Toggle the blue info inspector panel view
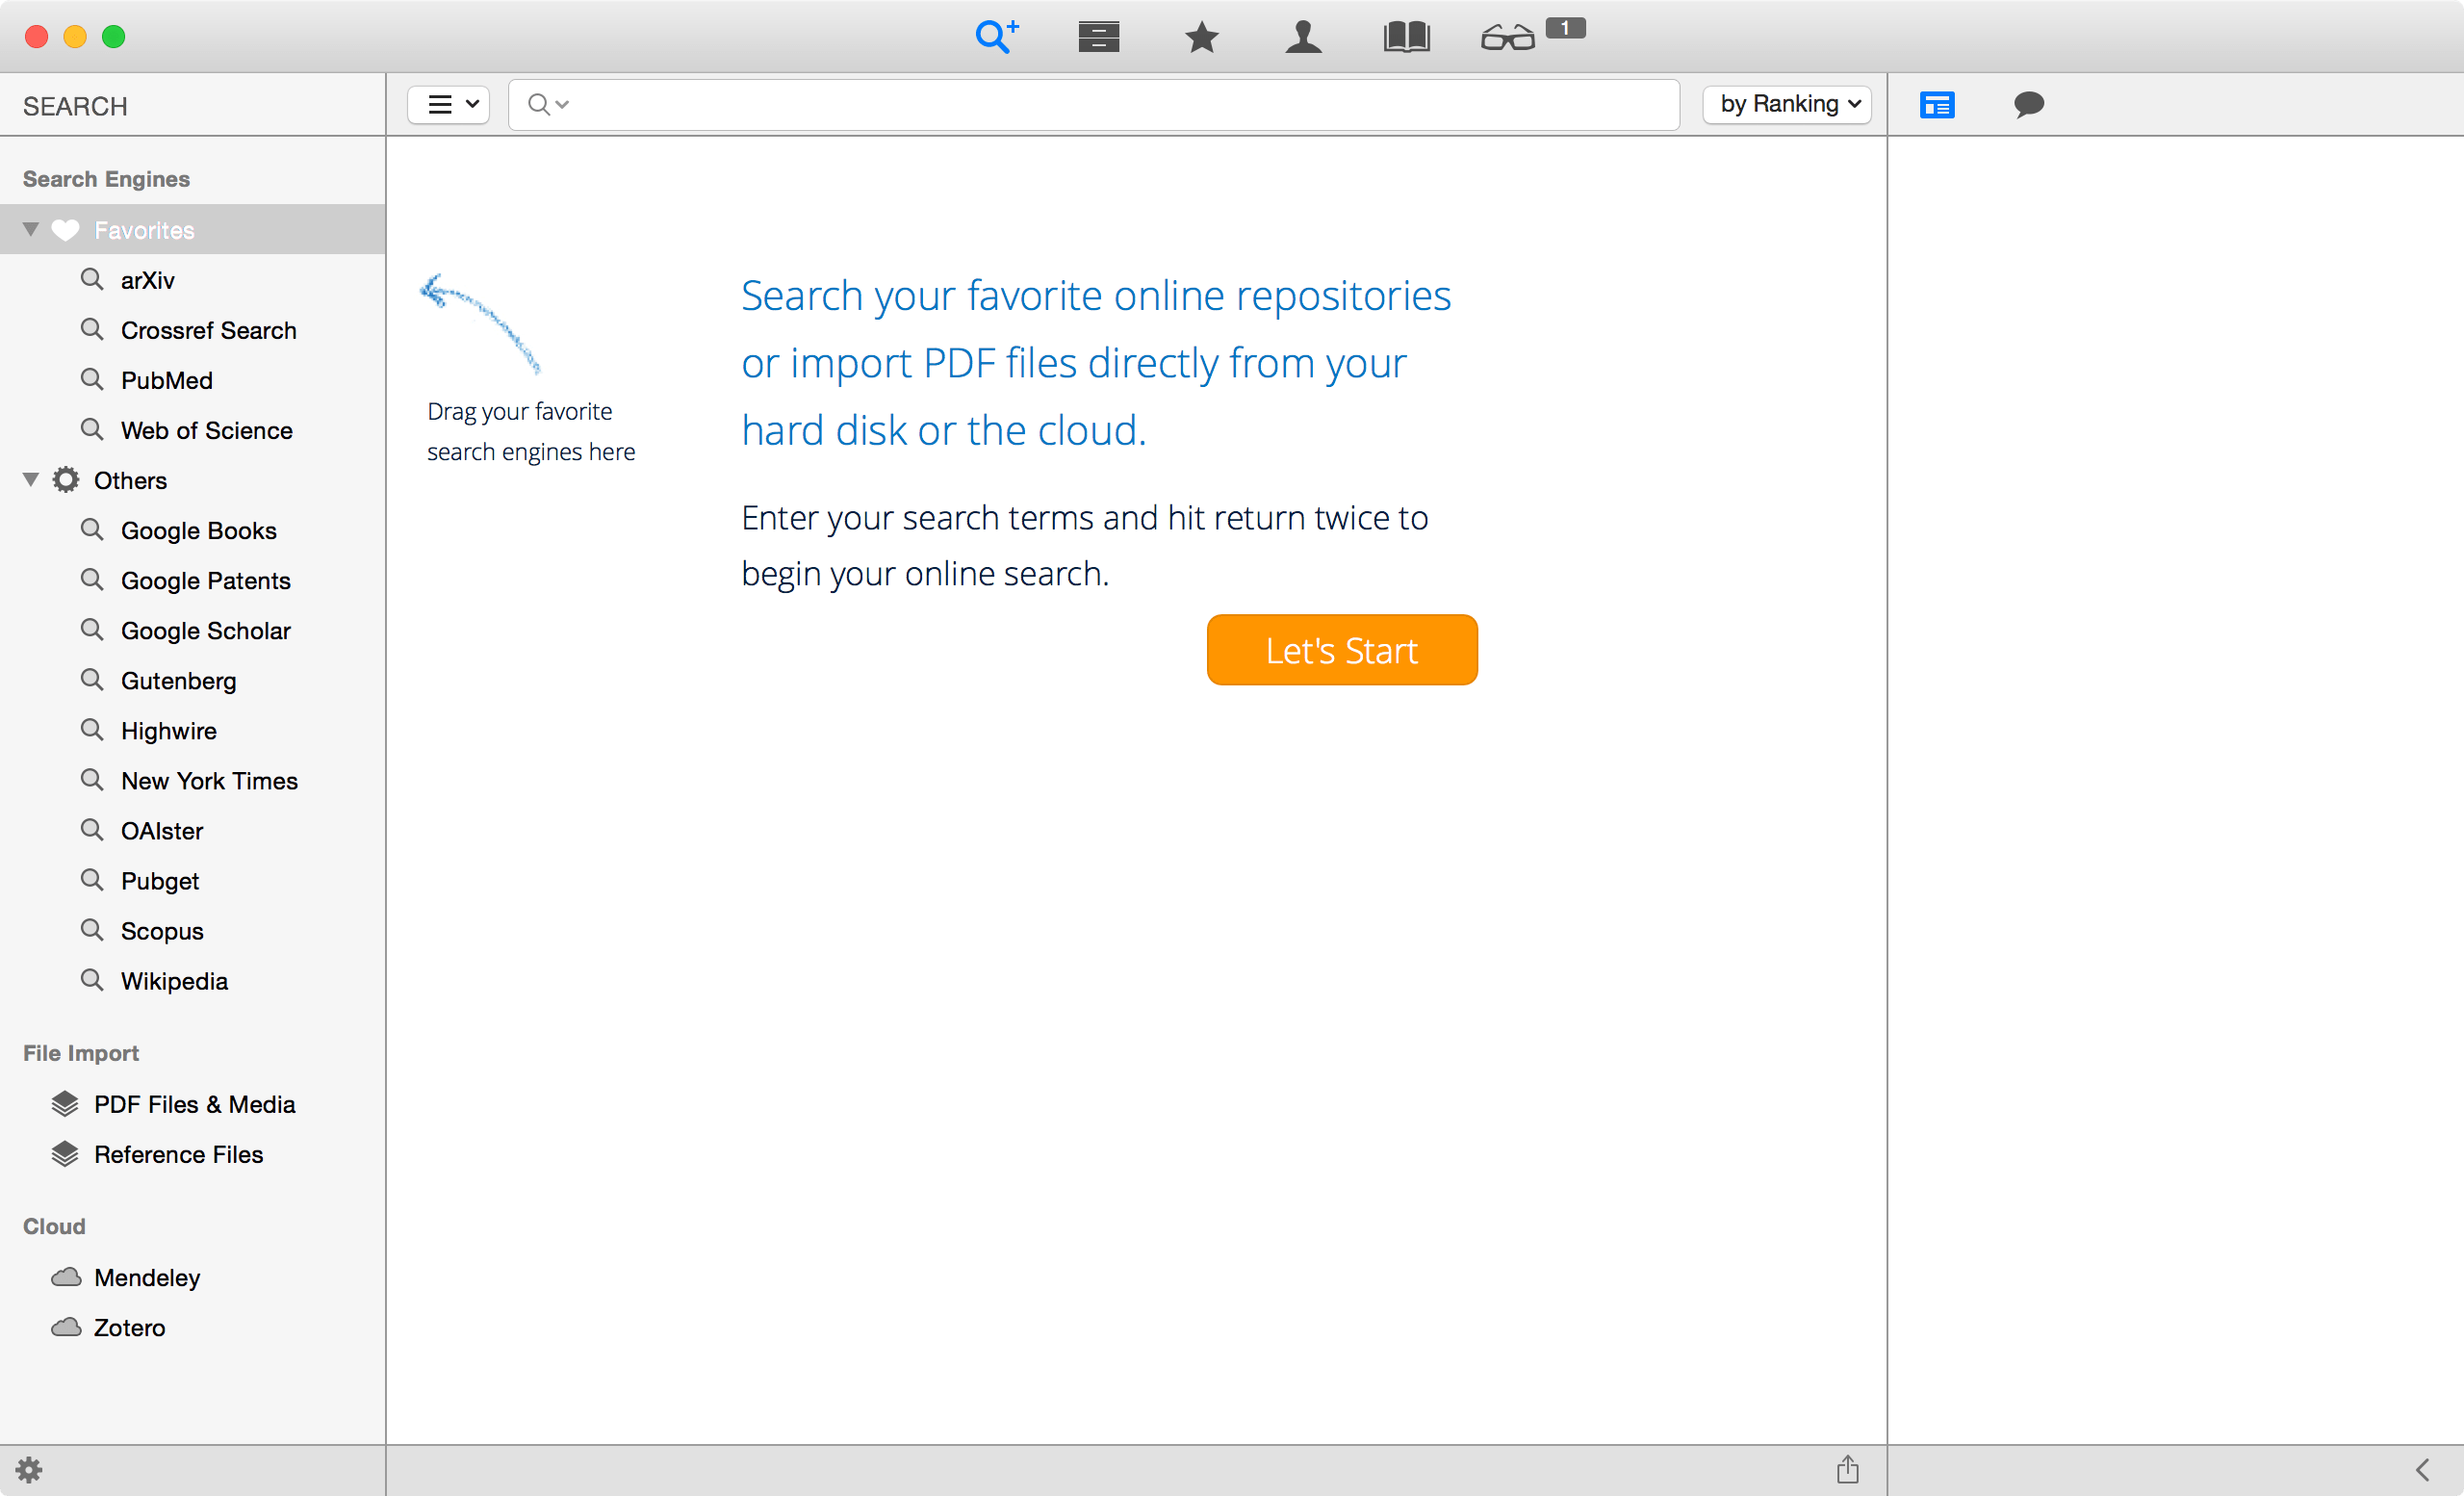Screen dimensions: 2464x1496 [x=1937, y=104]
